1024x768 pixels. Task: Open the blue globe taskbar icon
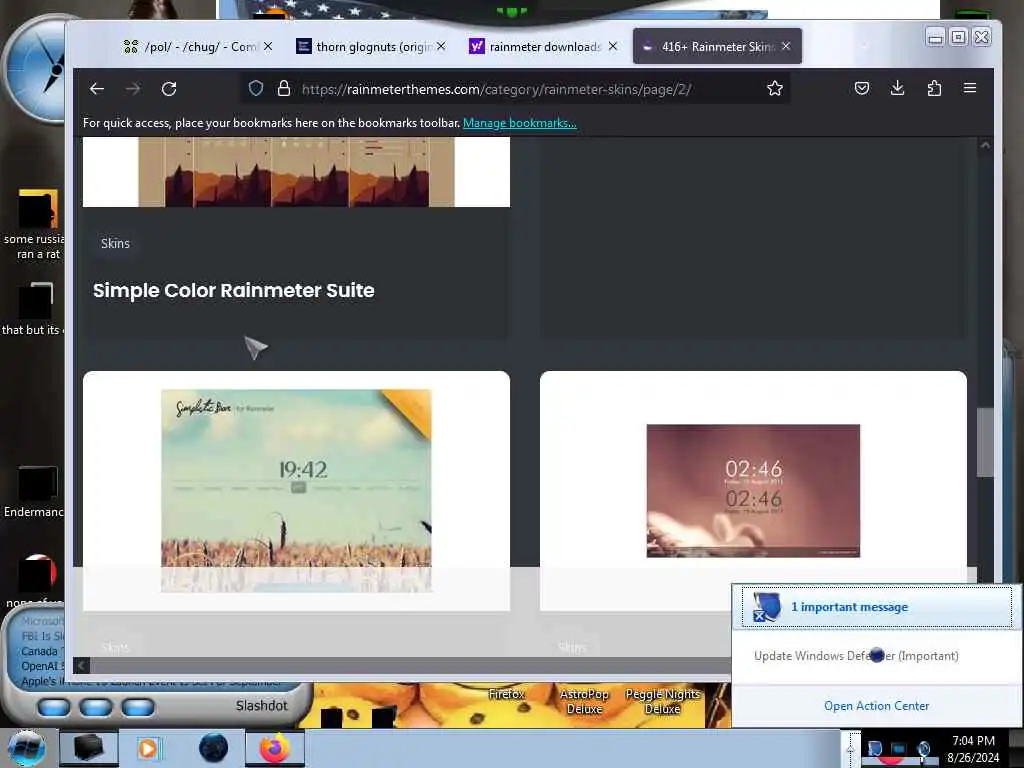tap(214, 748)
